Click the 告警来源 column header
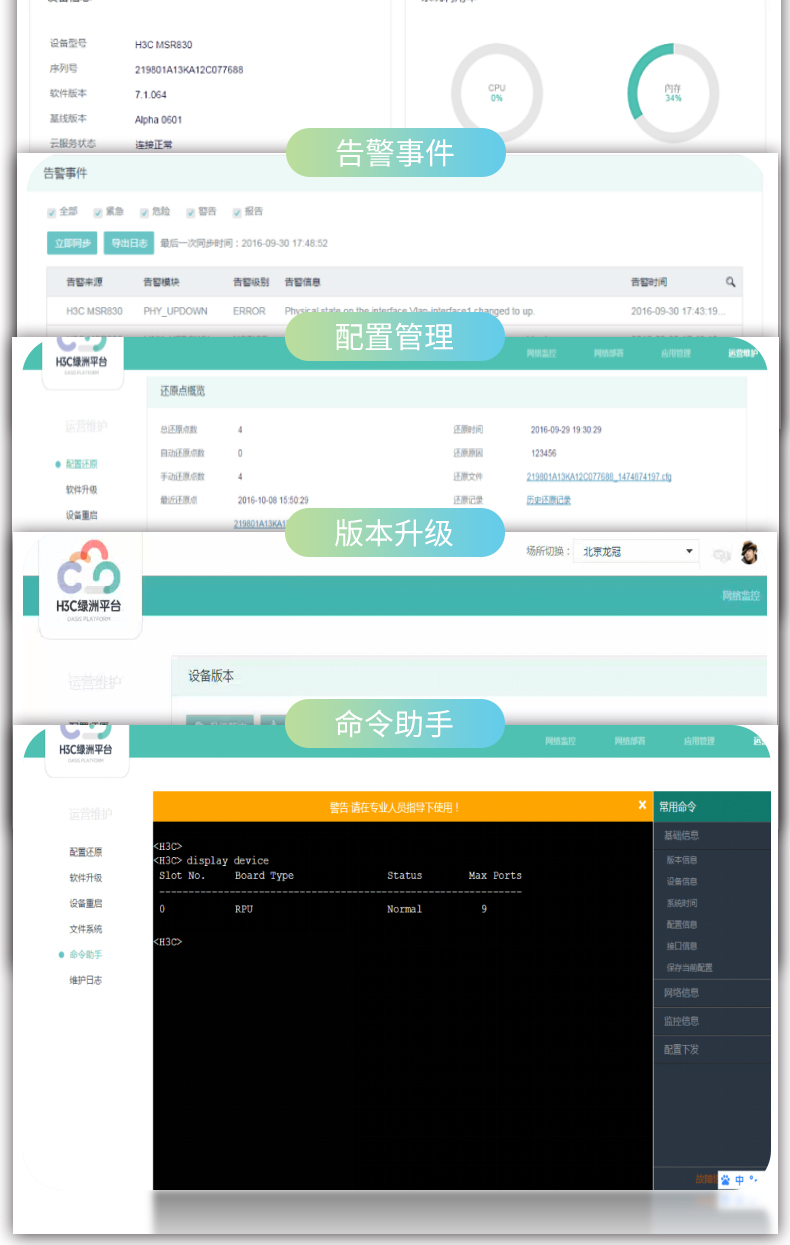This screenshot has height=1245, width=790. click(84, 283)
